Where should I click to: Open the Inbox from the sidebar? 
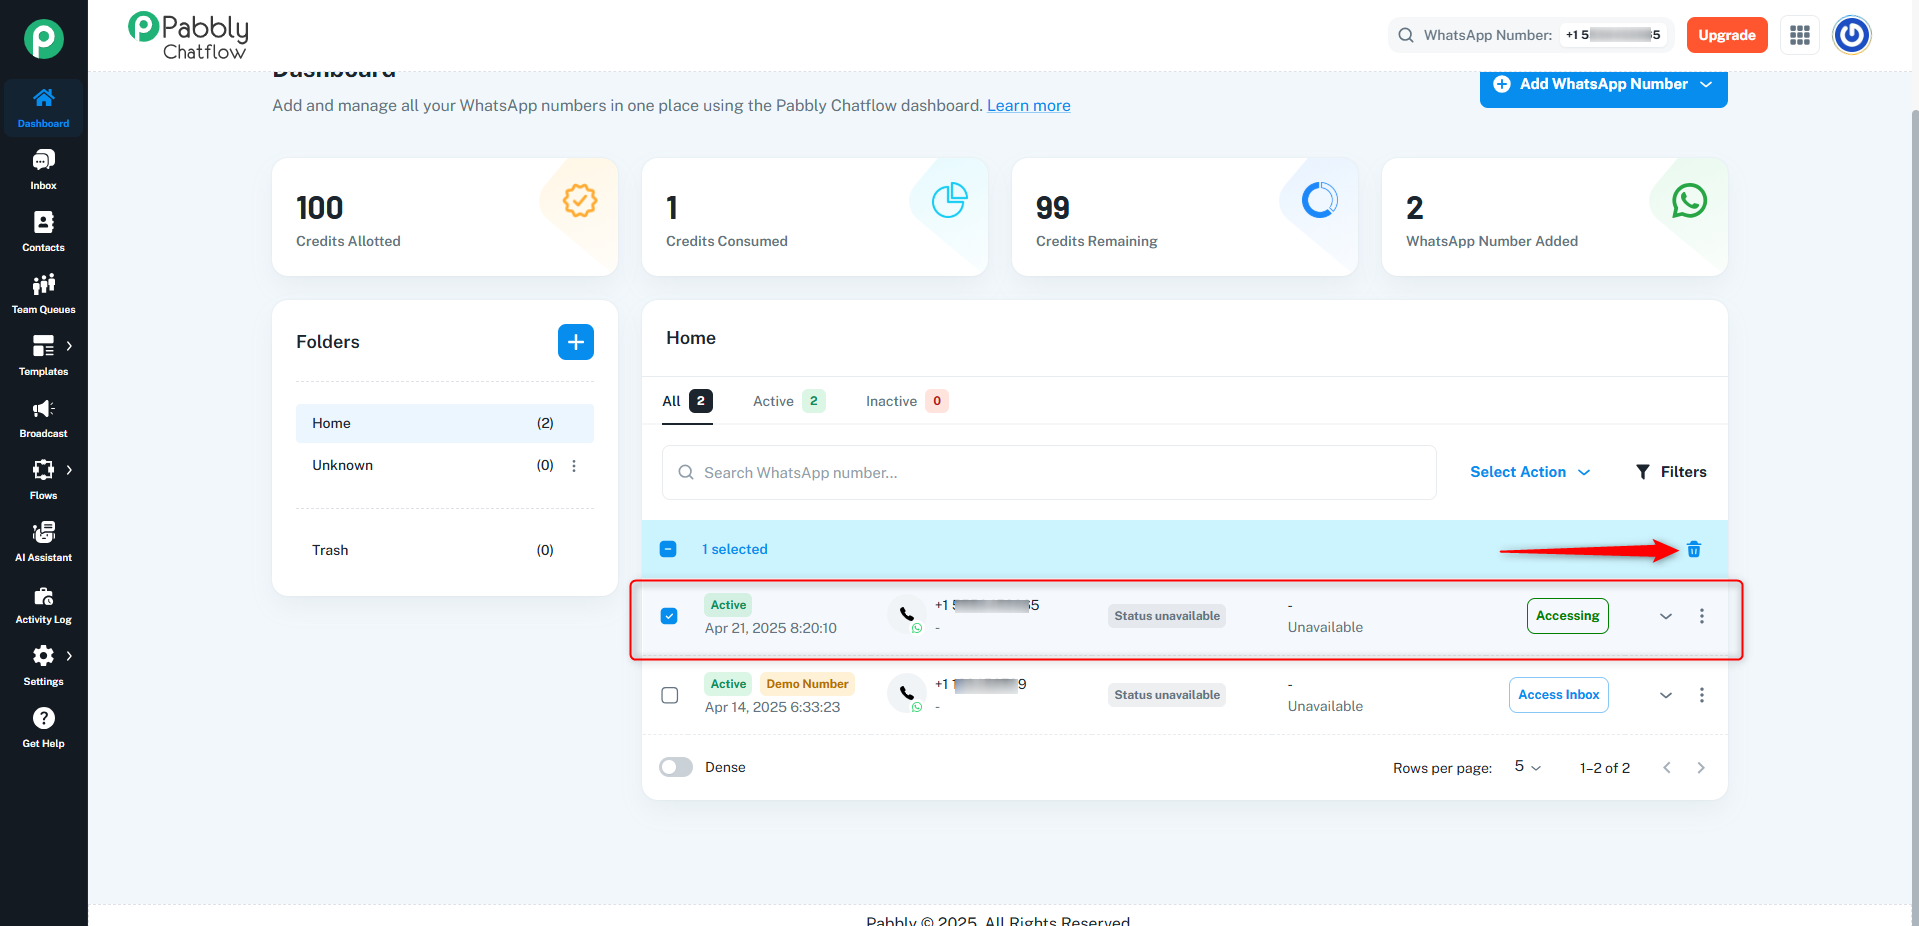click(x=43, y=170)
